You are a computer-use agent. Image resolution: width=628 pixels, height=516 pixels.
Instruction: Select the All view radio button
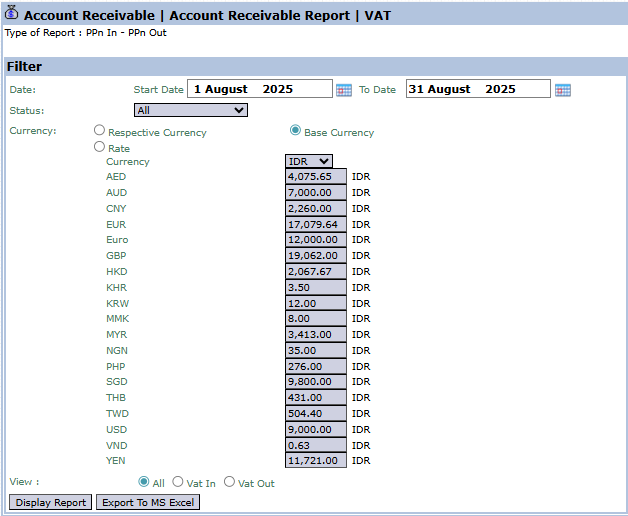click(x=144, y=481)
